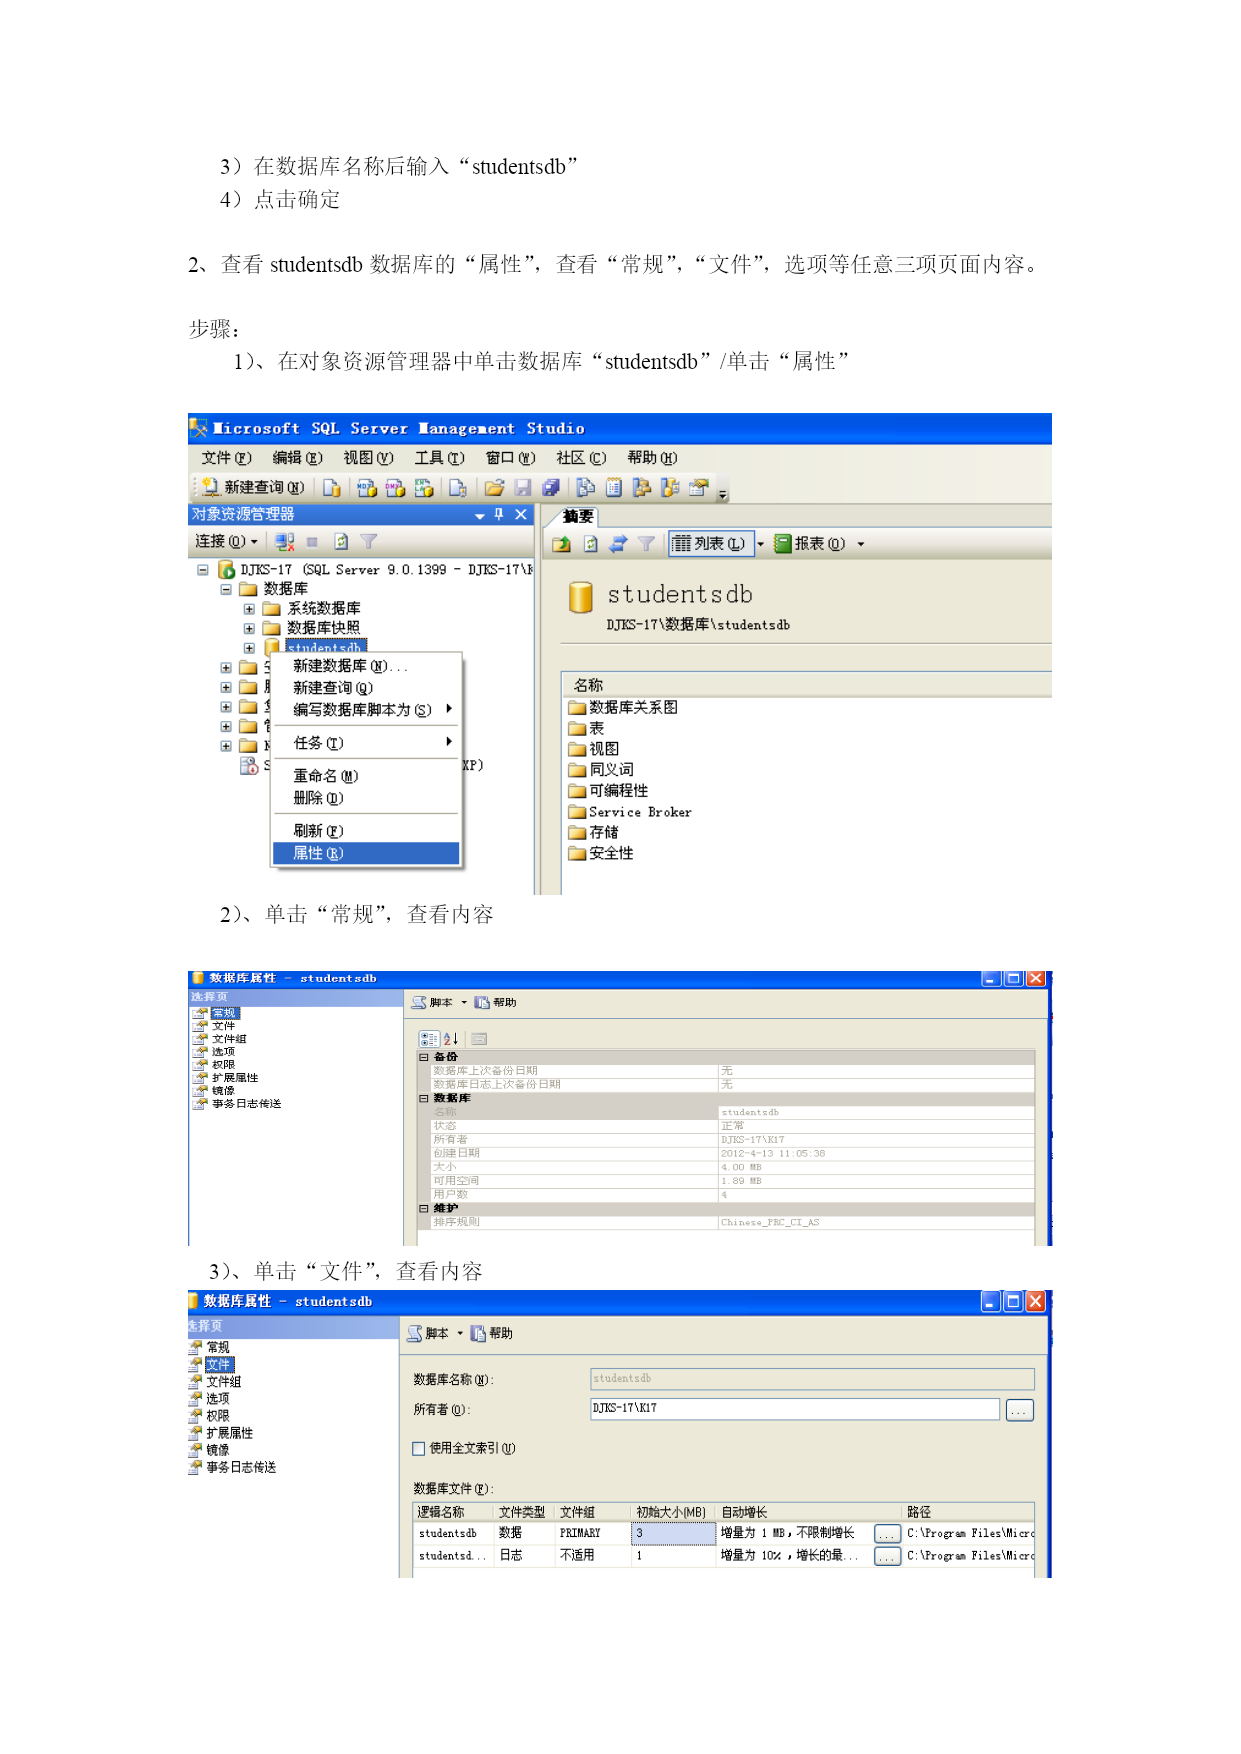Click 脚本 button in the database-files dialog
The height and width of the screenshot is (1754, 1241).
428,1333
